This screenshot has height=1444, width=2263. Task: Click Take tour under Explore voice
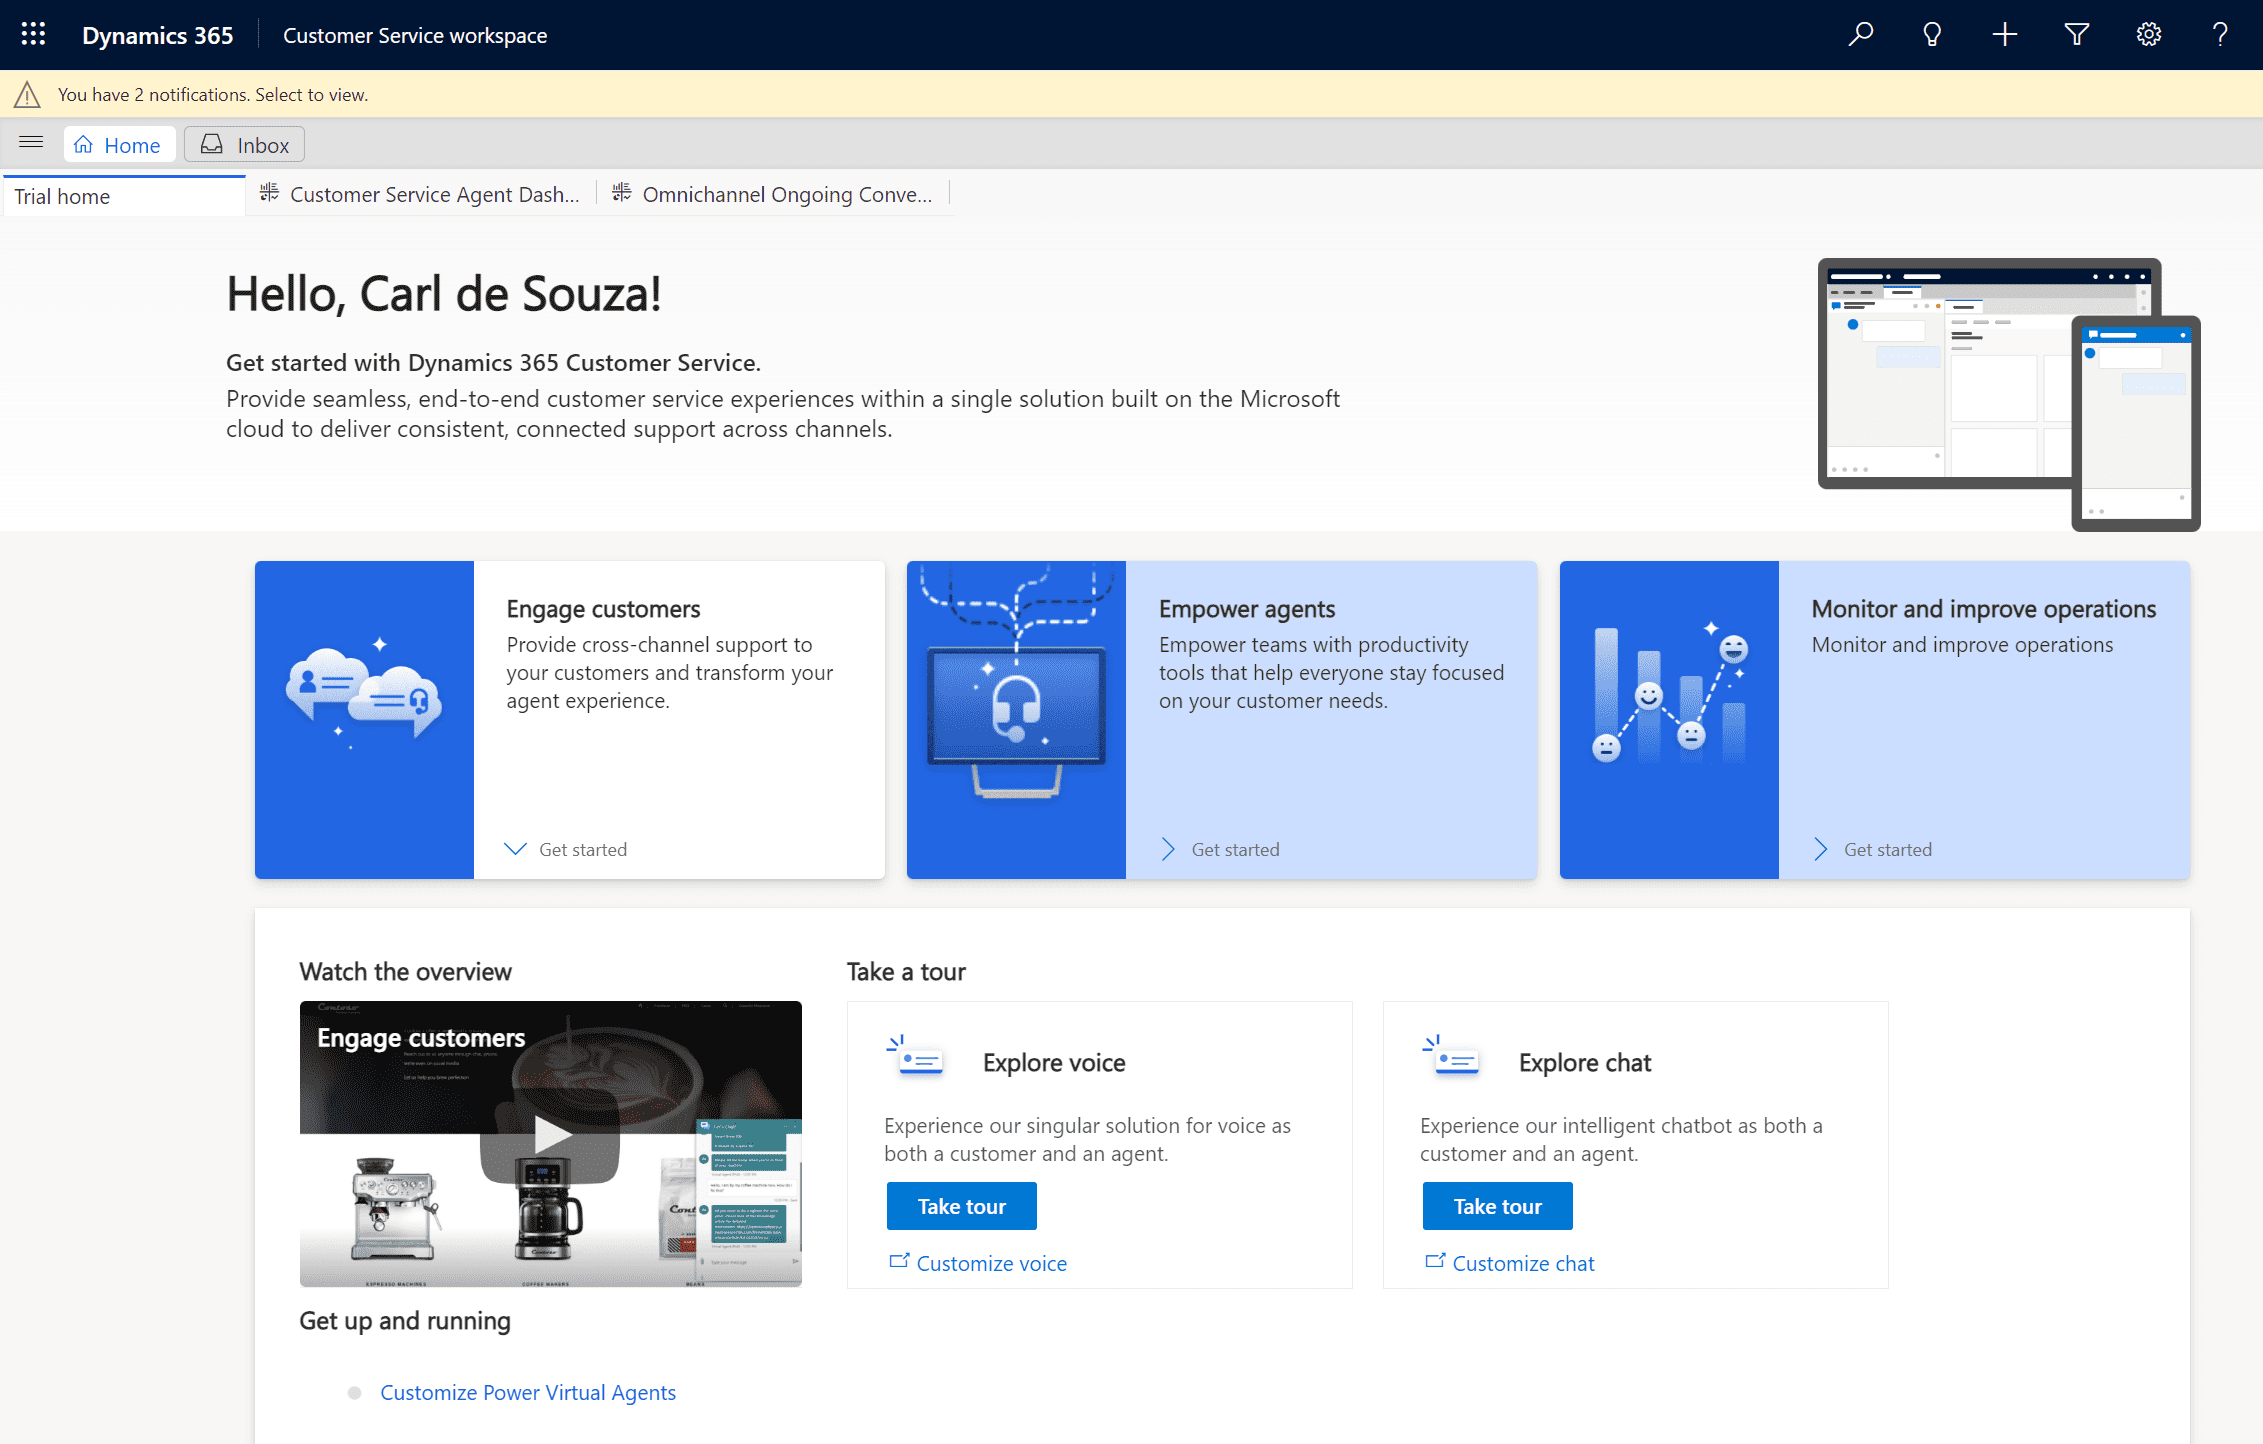click(962, 1206)
